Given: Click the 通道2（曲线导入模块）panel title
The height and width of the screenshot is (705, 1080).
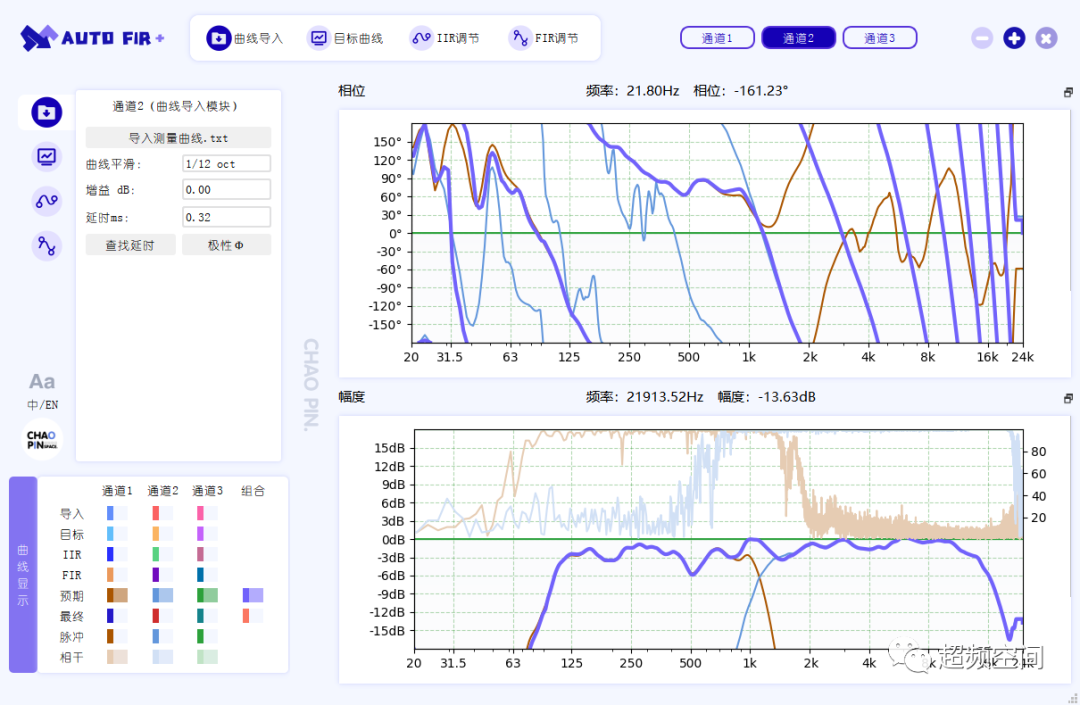Looking at the screenshot, I should click(x=176, y=106).
